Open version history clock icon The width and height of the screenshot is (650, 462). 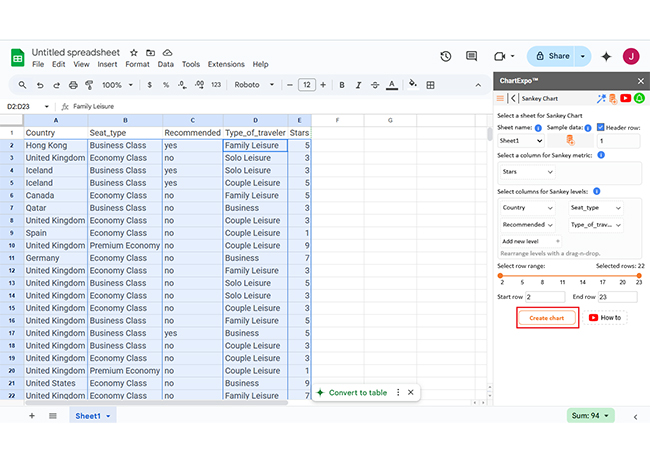pyautogui.click(x=445, y=56)
